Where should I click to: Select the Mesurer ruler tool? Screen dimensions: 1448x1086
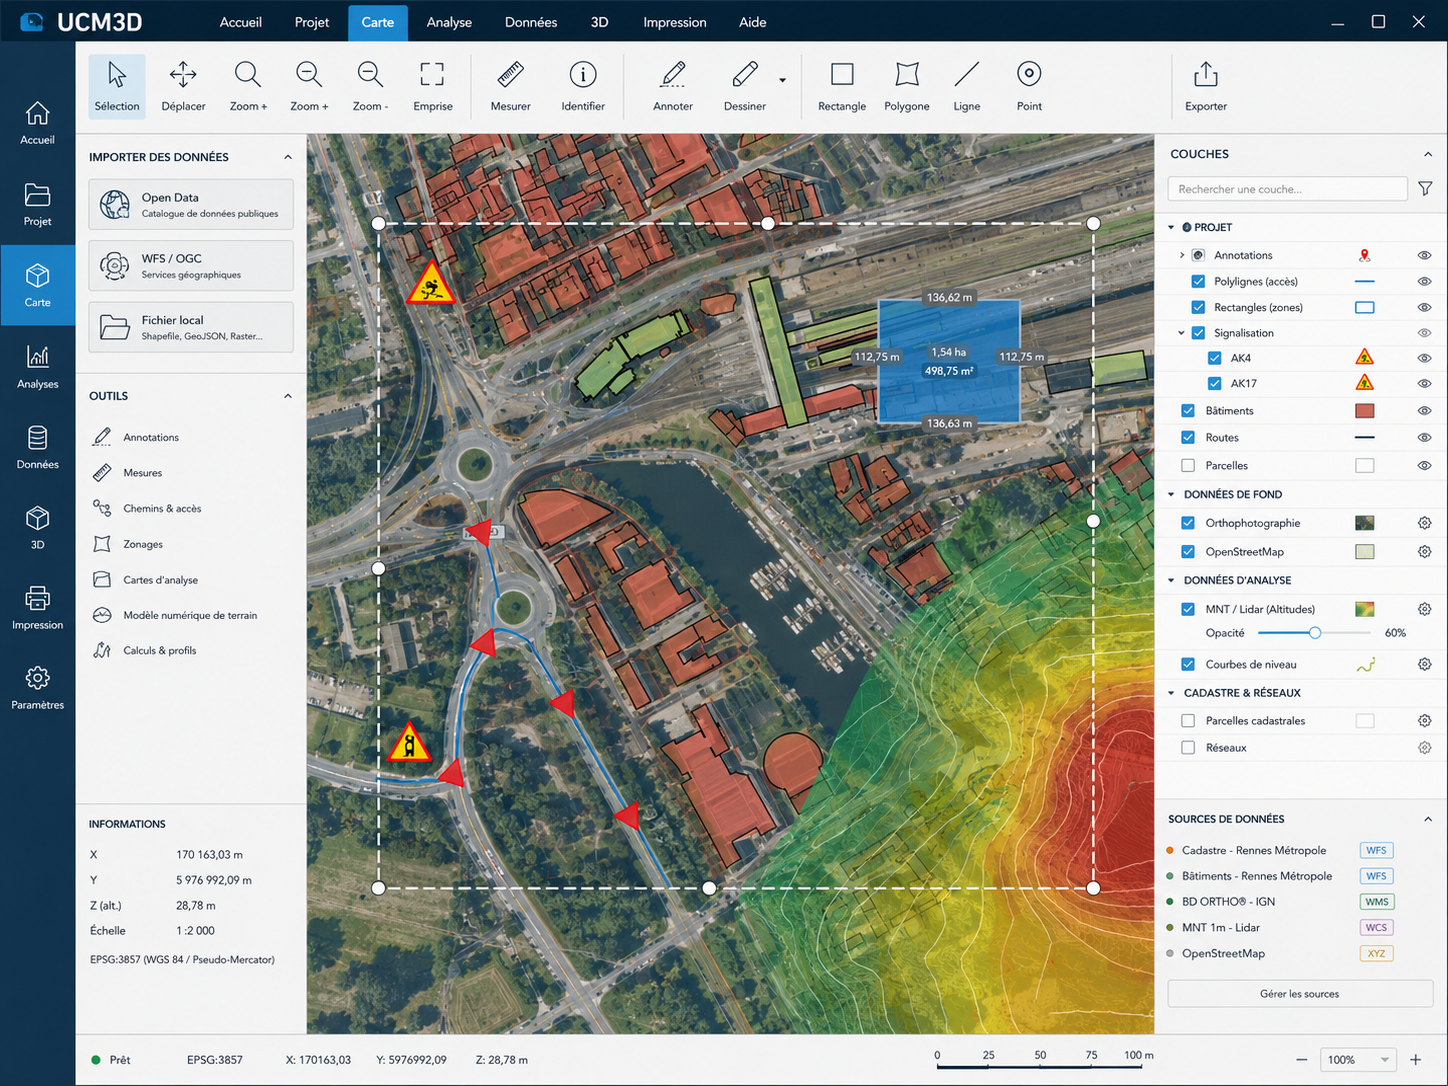[510, 86]
